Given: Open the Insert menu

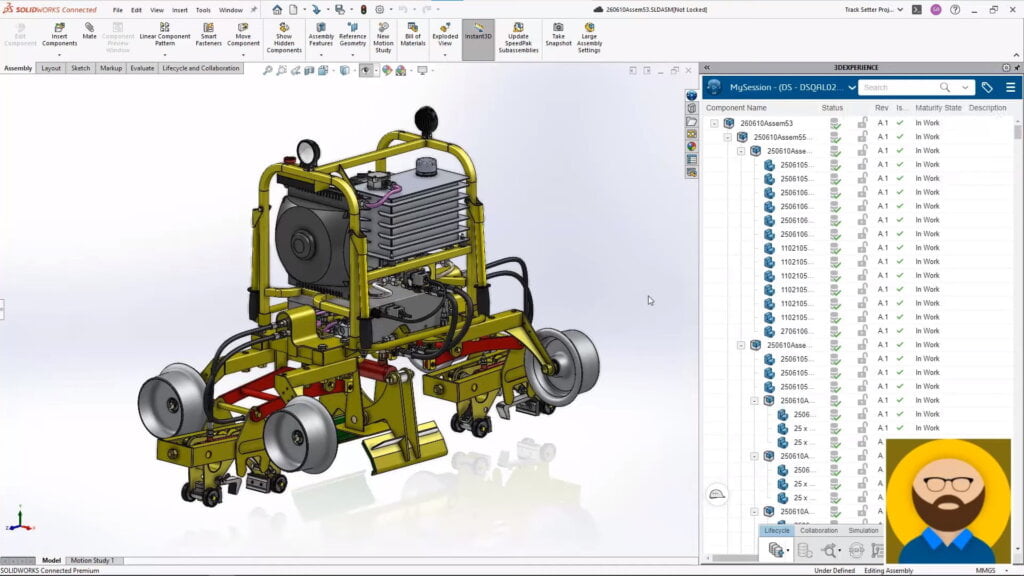Looking at the screenshot, I should tap(179, 9).
